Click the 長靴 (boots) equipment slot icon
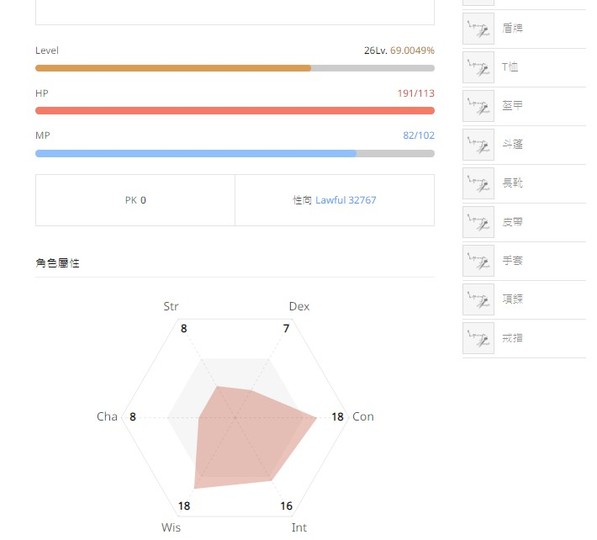Image resolution: width=597 pixels, height=540 pixels. 478,183
